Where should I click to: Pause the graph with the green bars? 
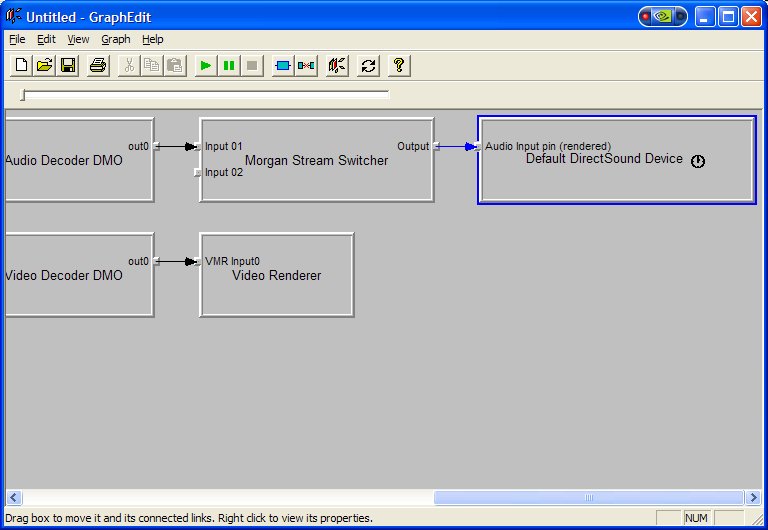(229, 65)
